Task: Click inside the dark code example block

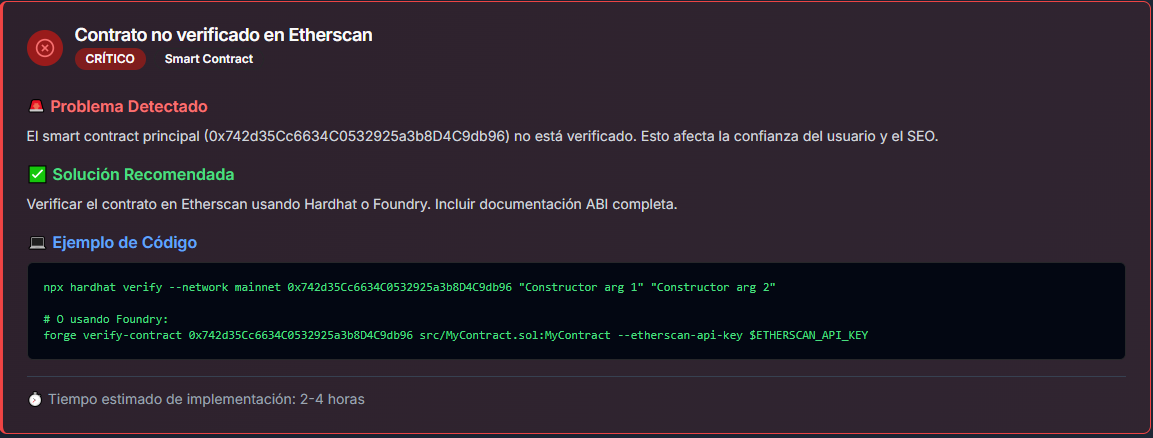Action: (x=576, y=311)
